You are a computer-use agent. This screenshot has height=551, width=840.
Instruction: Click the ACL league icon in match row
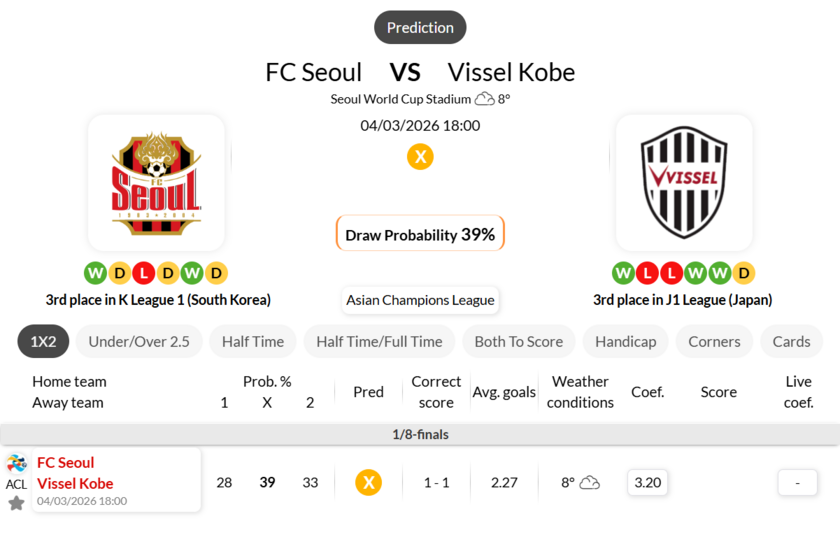coord(16,464)
